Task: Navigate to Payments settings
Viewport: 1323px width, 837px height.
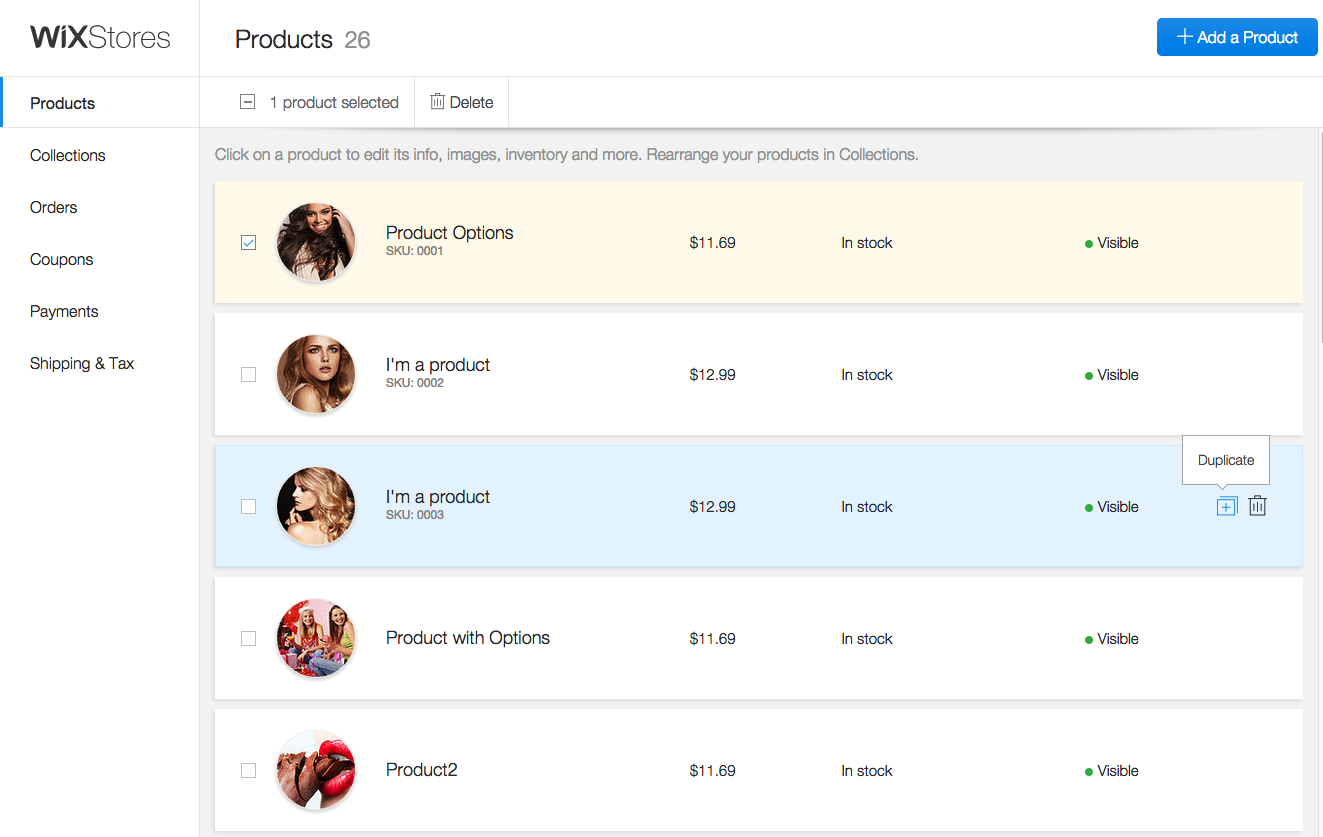Action: pos(64,311)
